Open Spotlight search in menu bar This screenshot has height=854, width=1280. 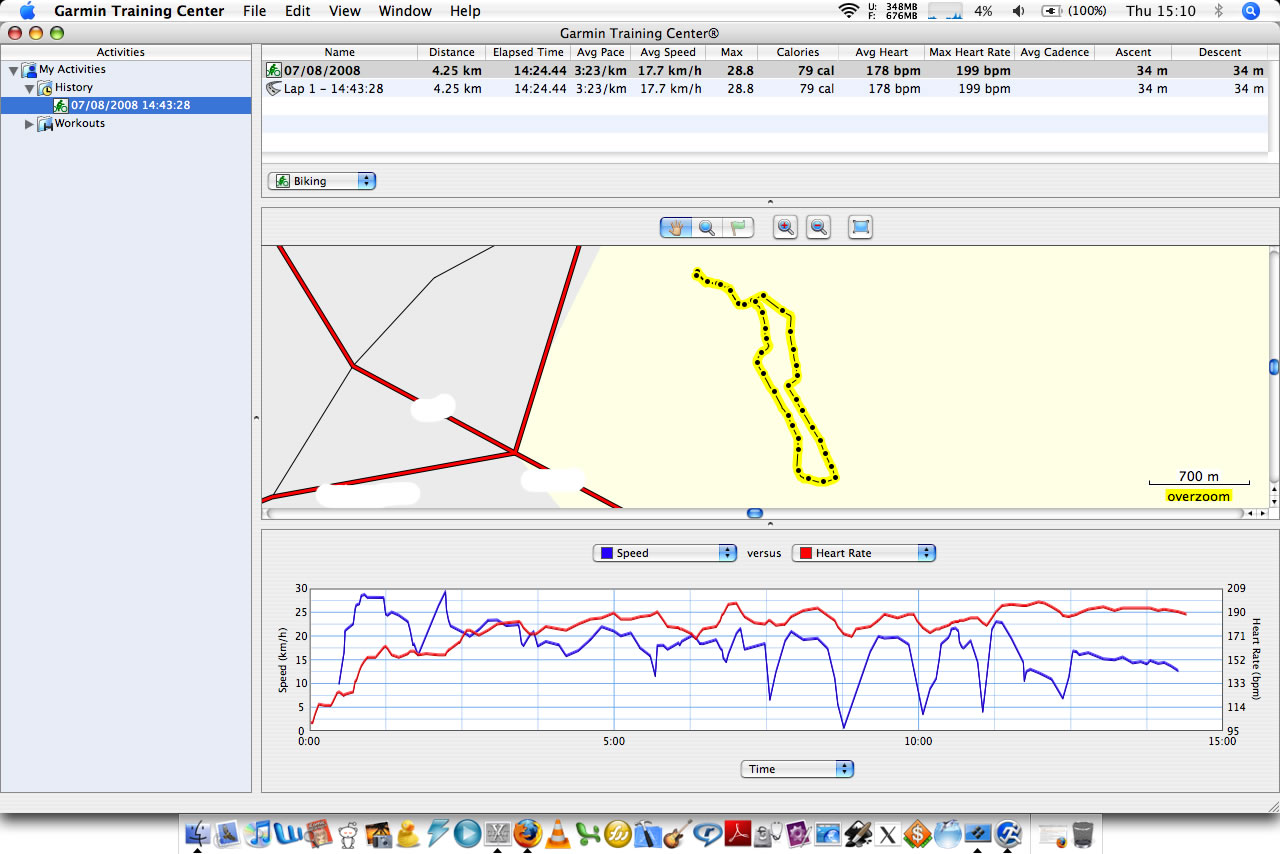coord(1250,11)
